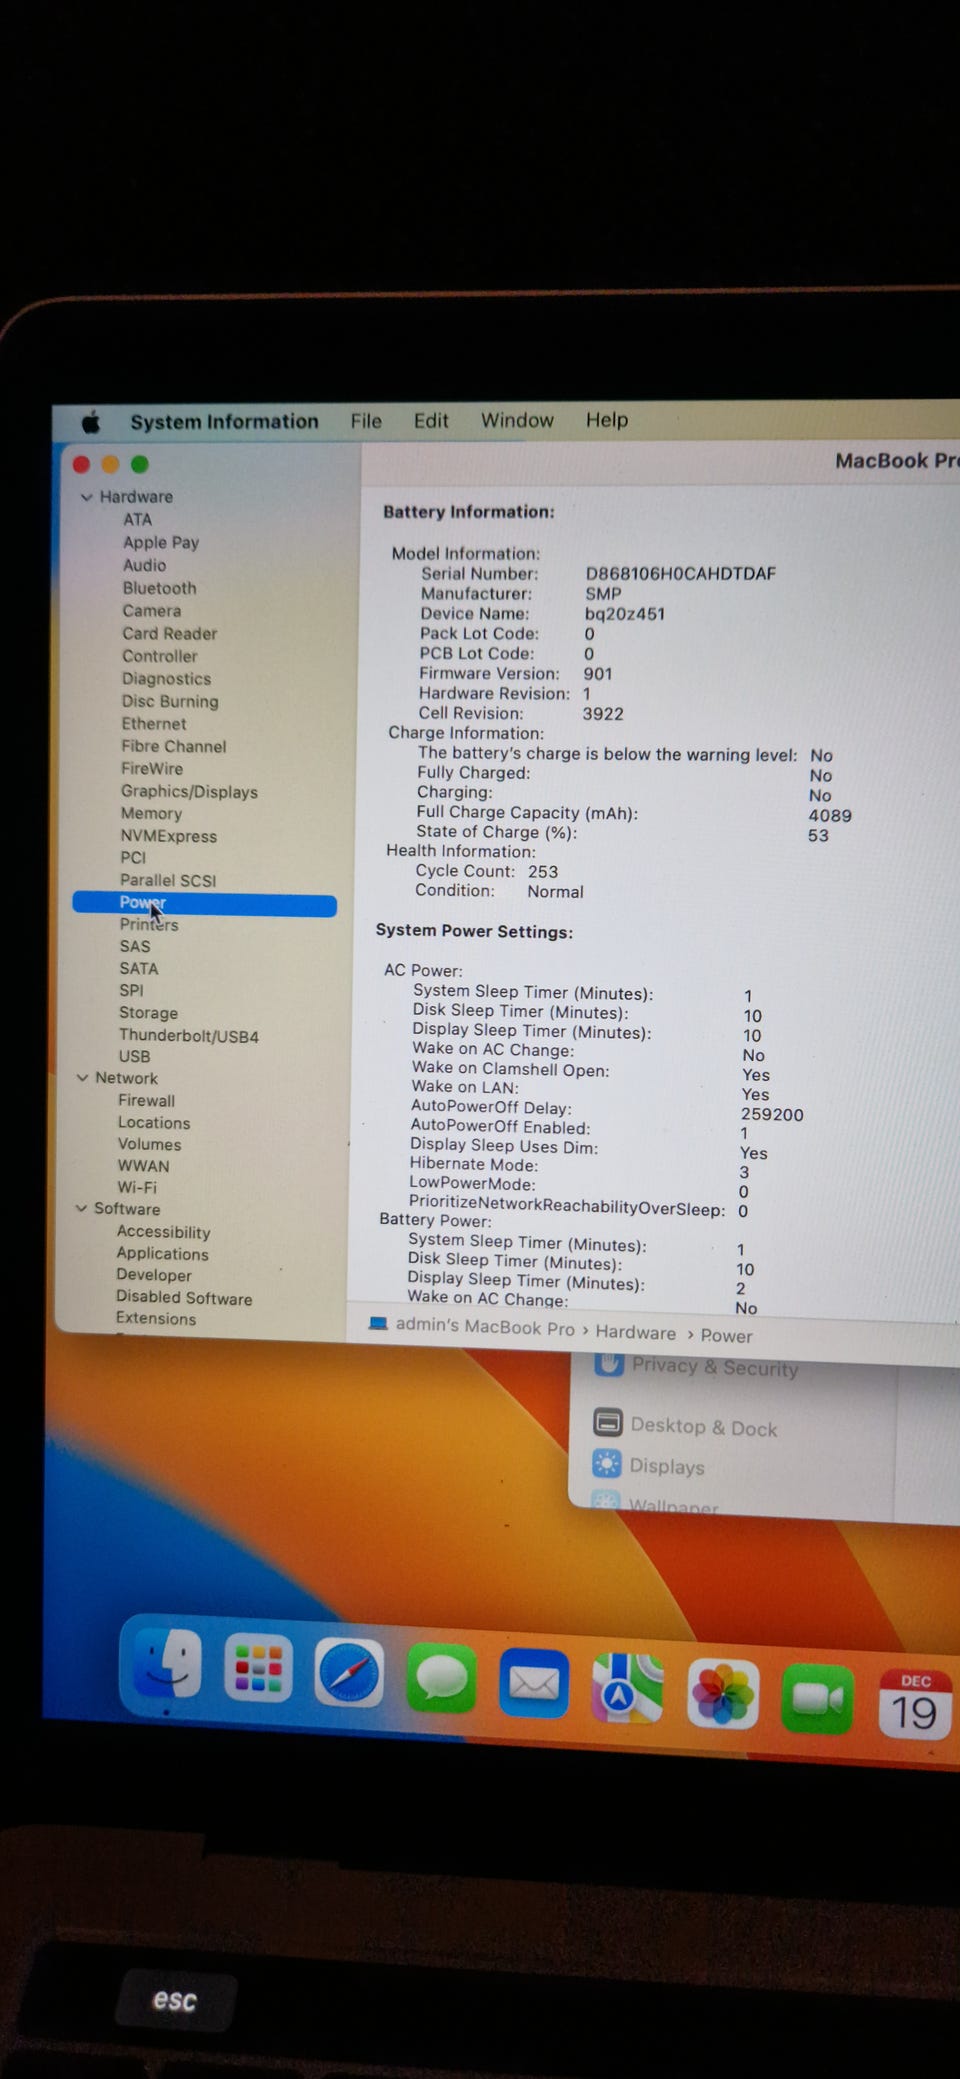Select USB in the sidebar
Image resolution: width=960 pixels, height=2079 pixels.
tap(134, 1057)
